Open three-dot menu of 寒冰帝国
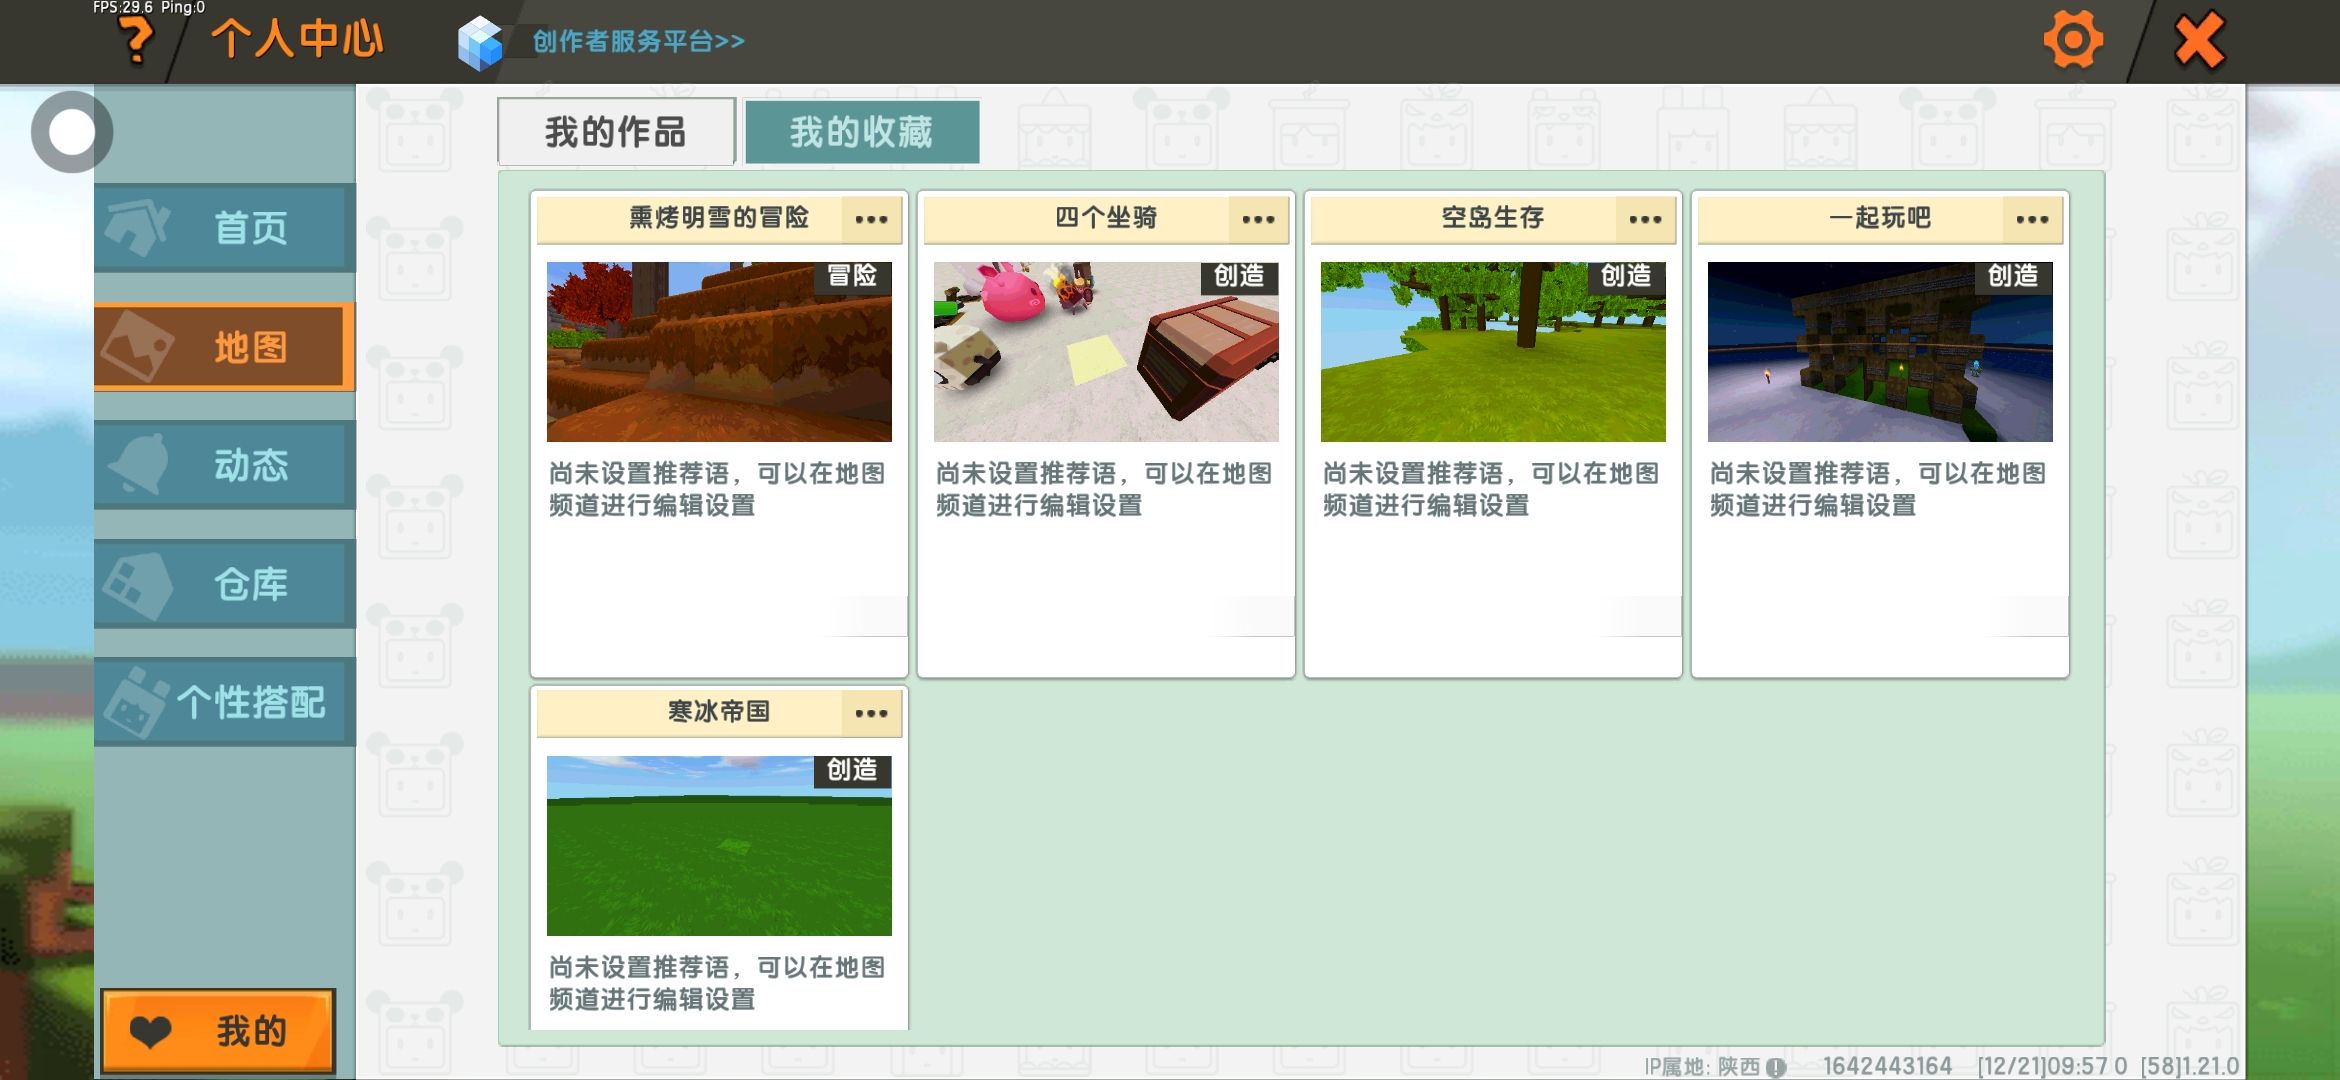The width and height of the screenshot is (2340, 1080). click(x=871, y=713)
